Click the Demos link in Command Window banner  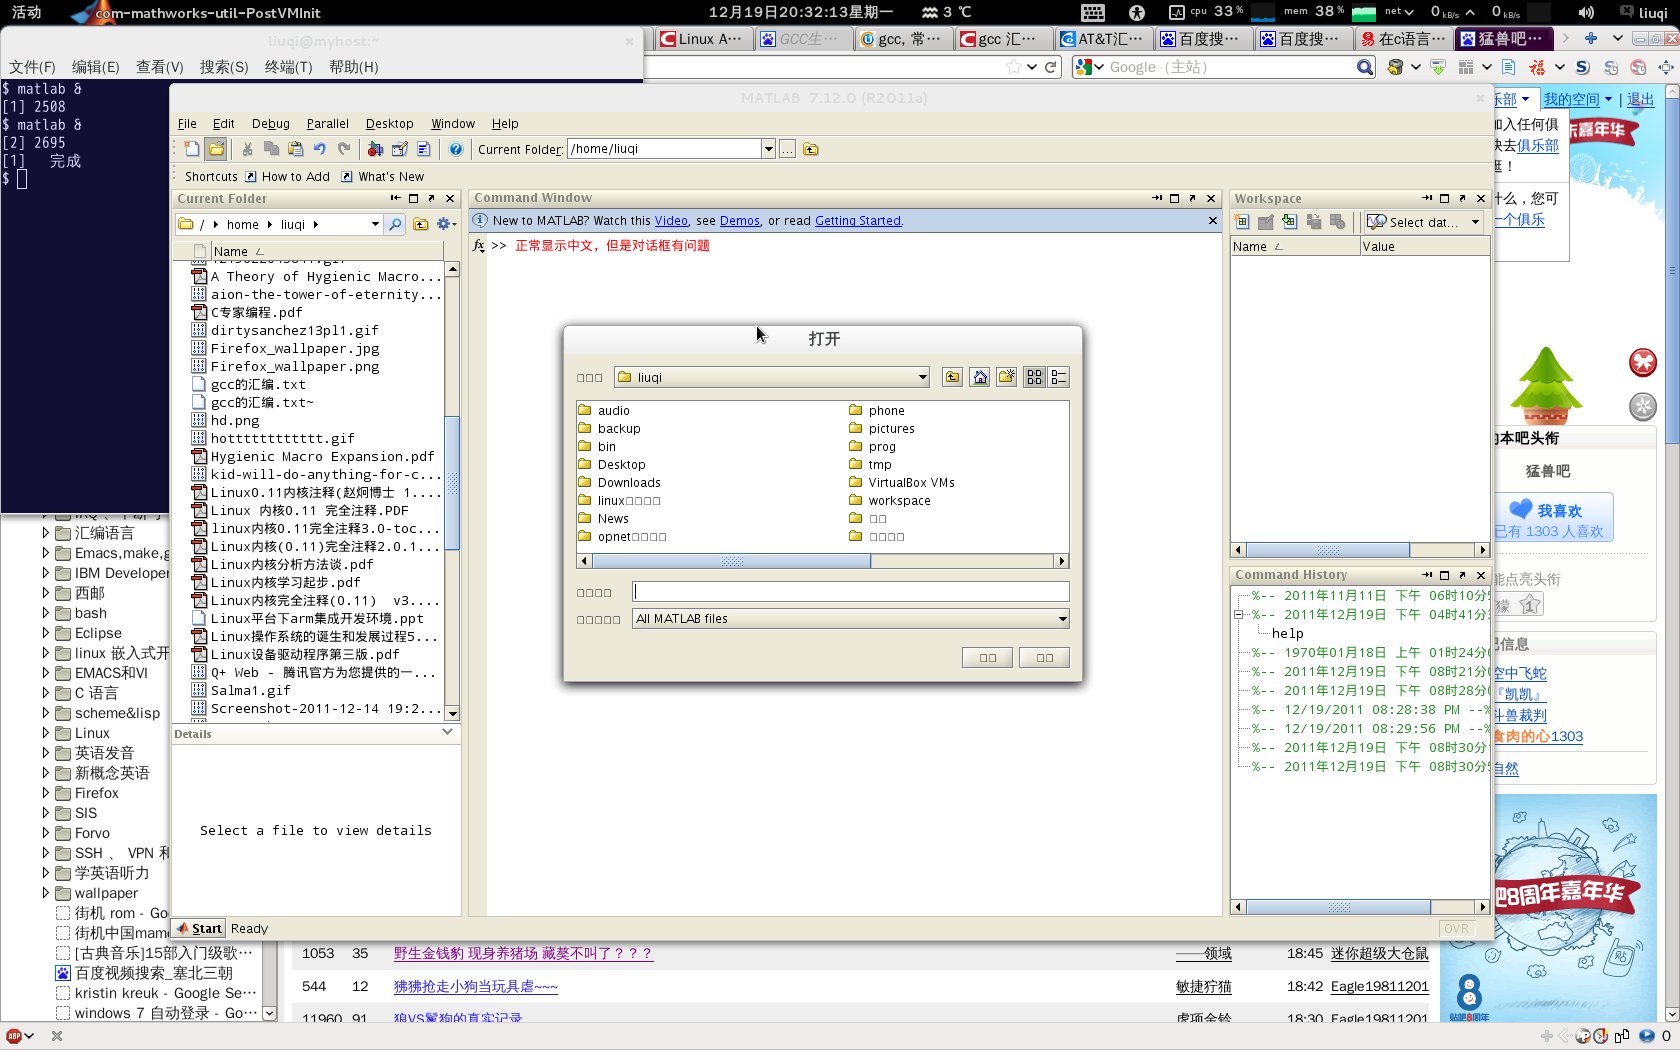click(x=740, y=221)
